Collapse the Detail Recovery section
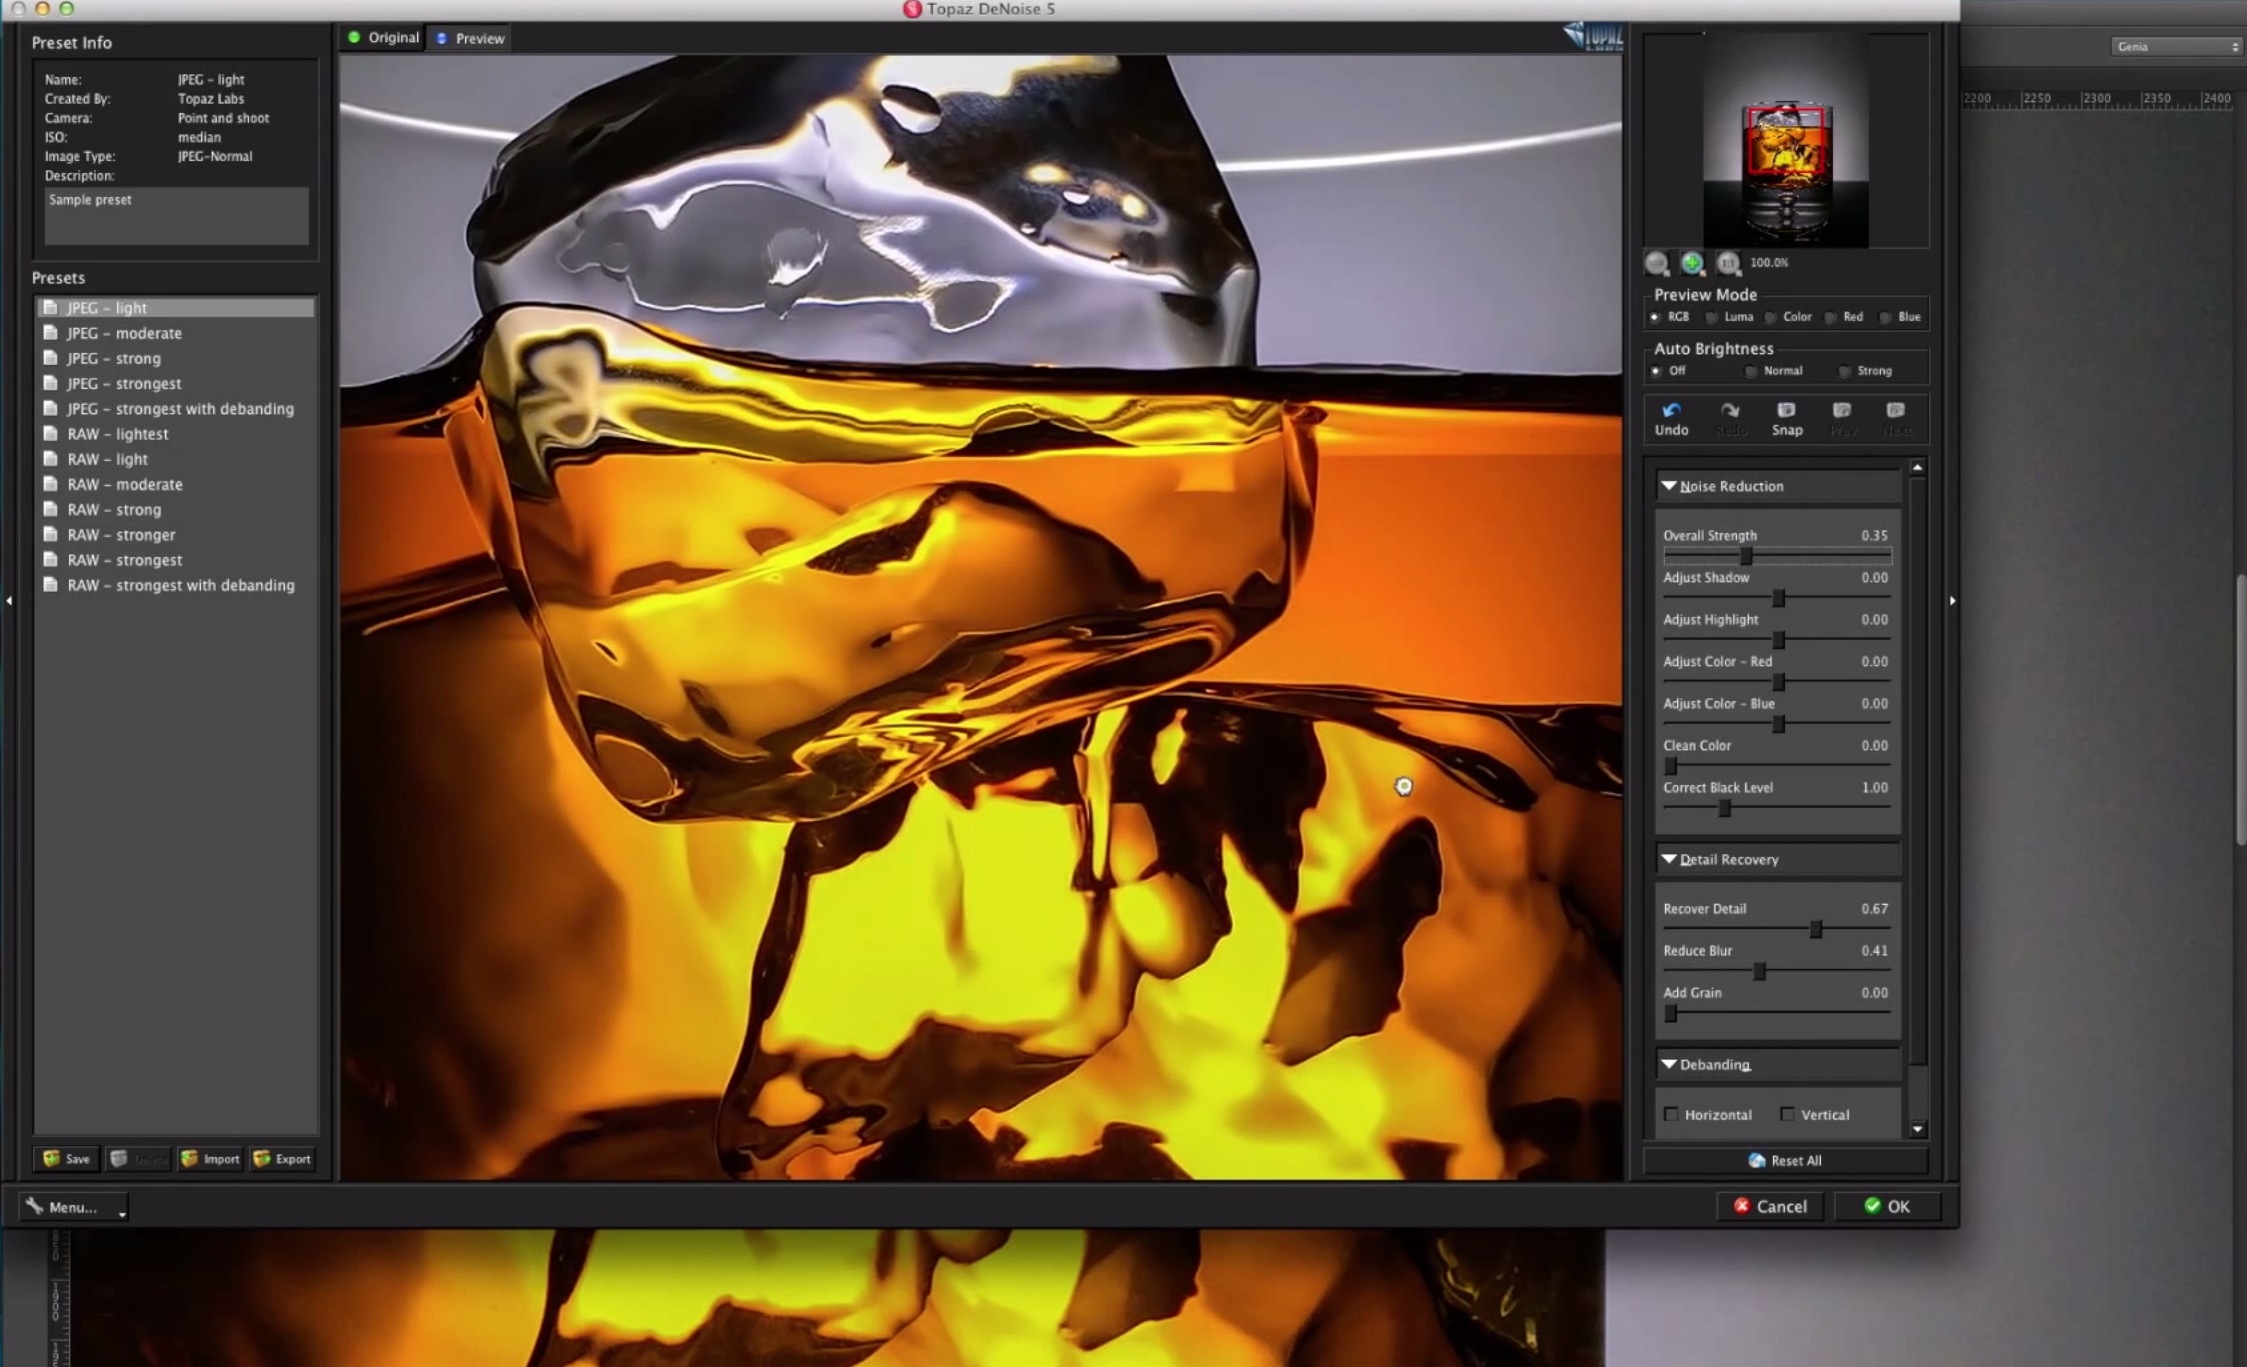This screenshot has height=1367, width=2247. point(1669,859)
